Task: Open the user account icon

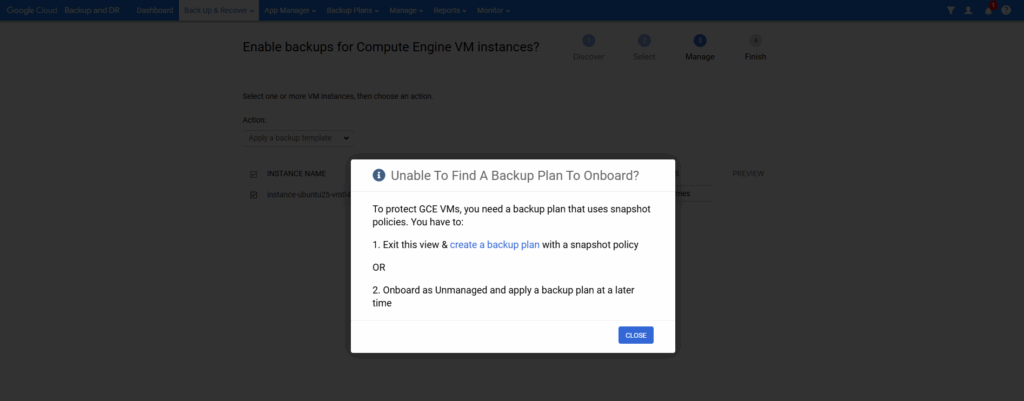Action: (x=968, y=10)
